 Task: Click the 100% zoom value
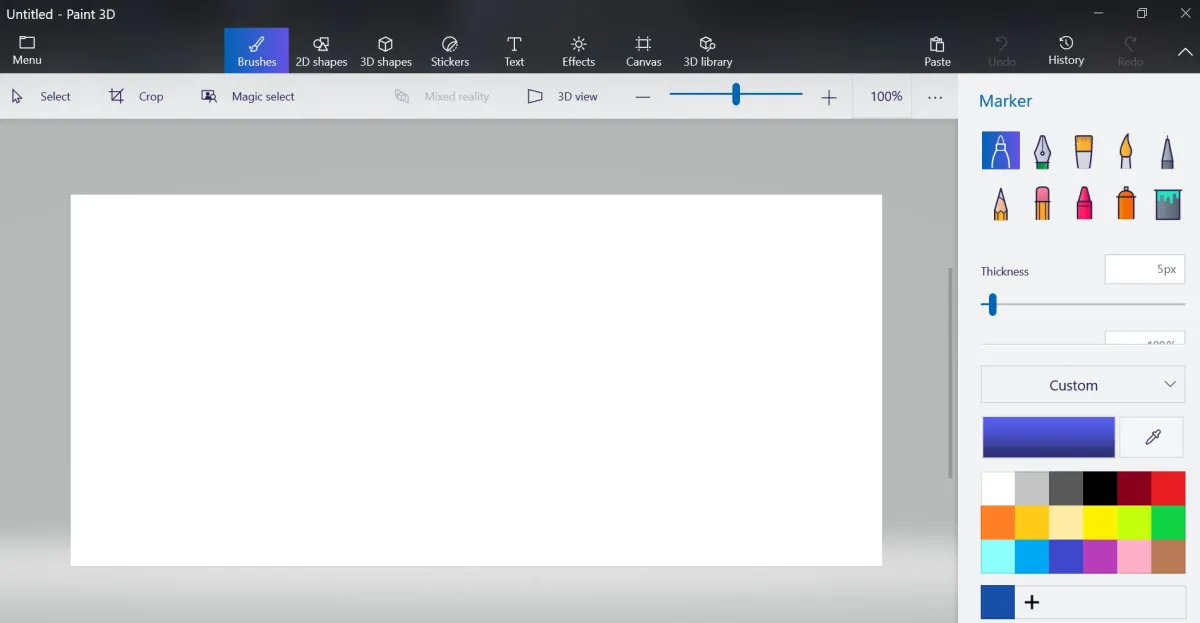pyautogui.click(x=886, y=97)
